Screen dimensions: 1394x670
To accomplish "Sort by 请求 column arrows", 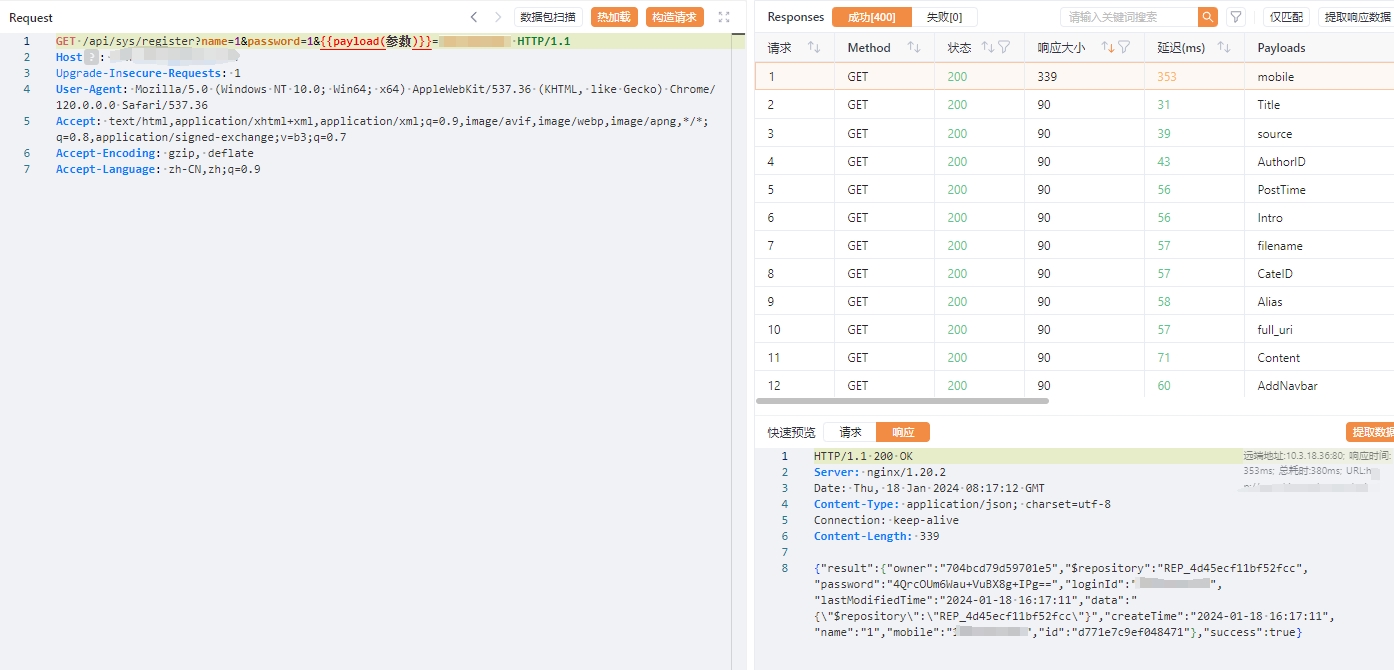I will click(814, 48).
